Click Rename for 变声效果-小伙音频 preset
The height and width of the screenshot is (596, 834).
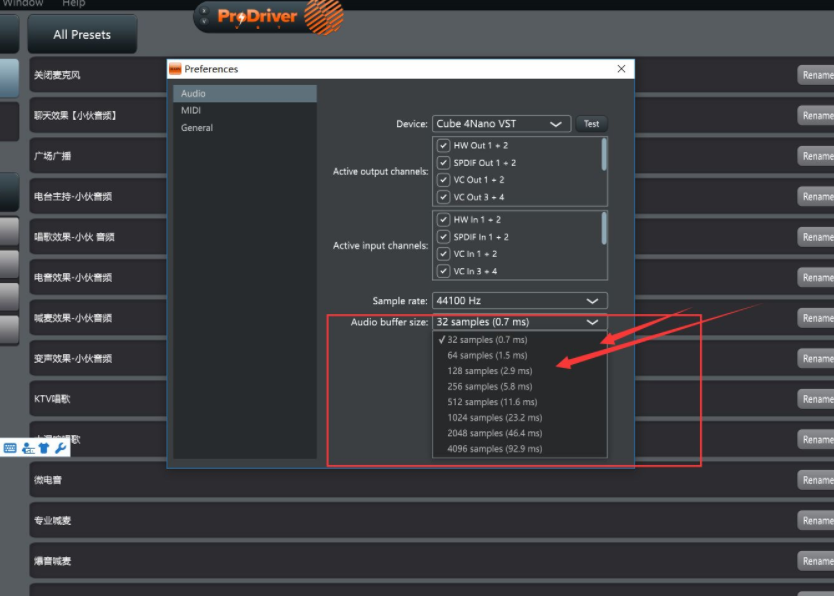tap(816, 359)
